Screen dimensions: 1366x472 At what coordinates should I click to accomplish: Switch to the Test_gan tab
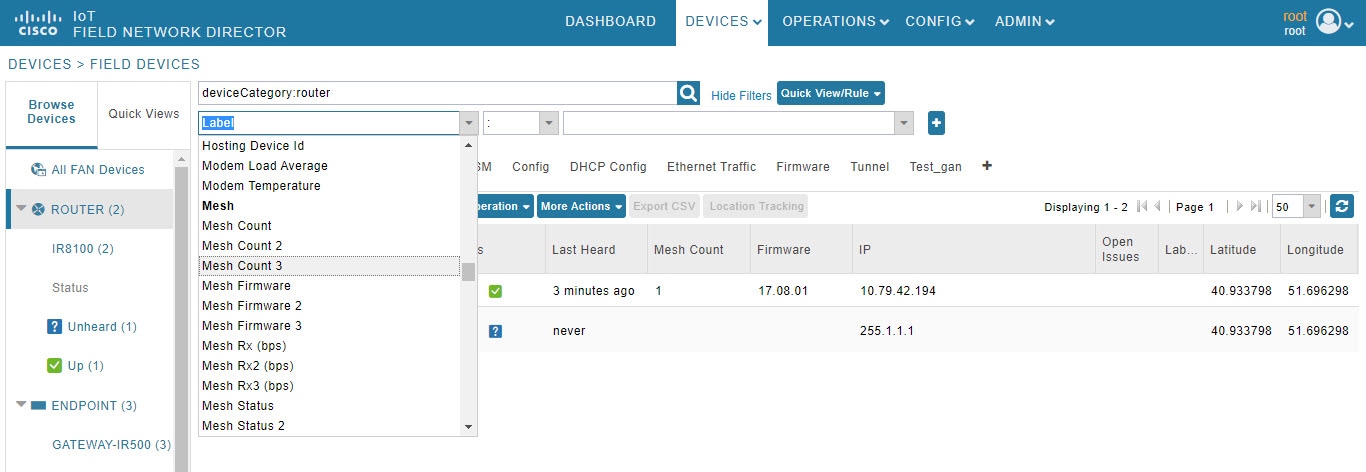[x=935, y=167]
